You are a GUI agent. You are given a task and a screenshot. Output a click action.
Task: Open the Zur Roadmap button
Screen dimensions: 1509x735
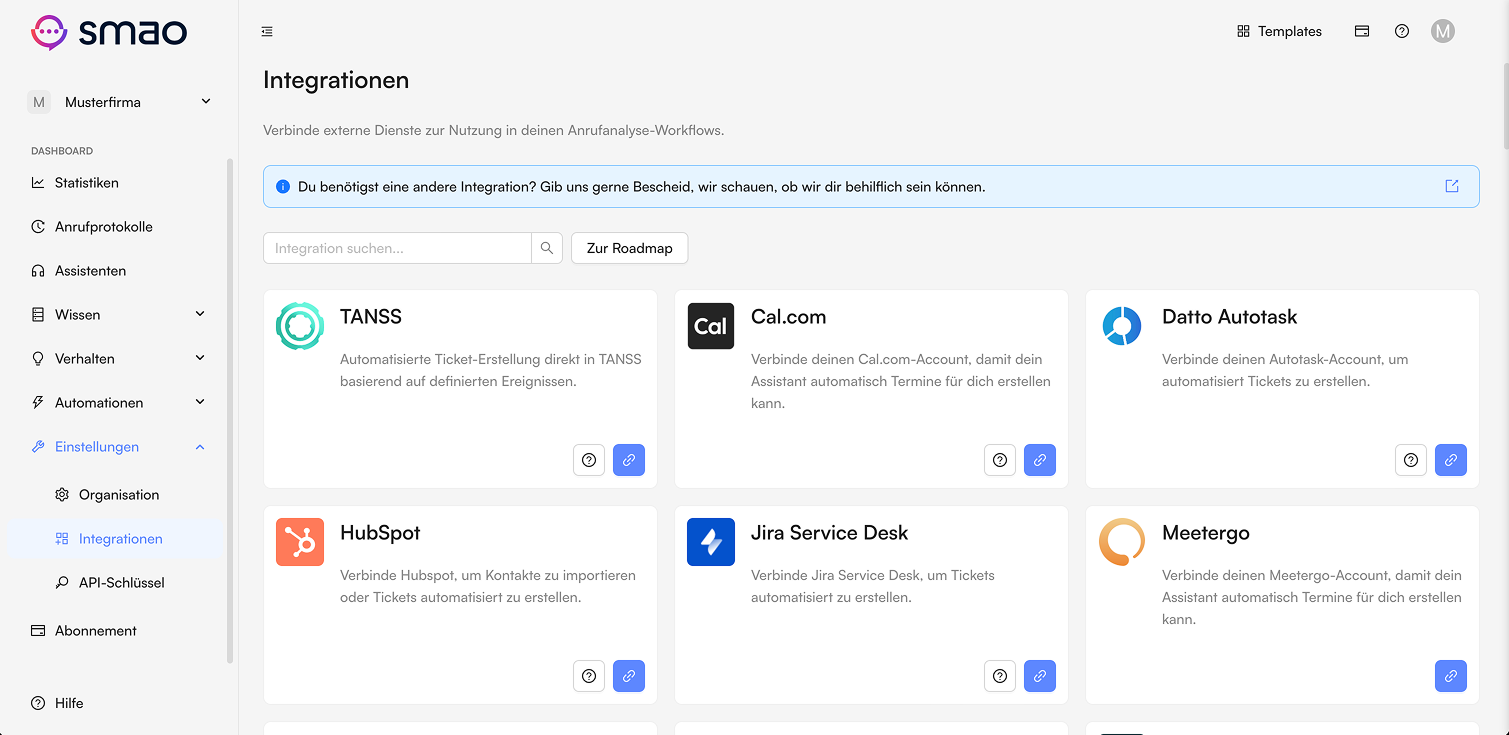point(629,248)
